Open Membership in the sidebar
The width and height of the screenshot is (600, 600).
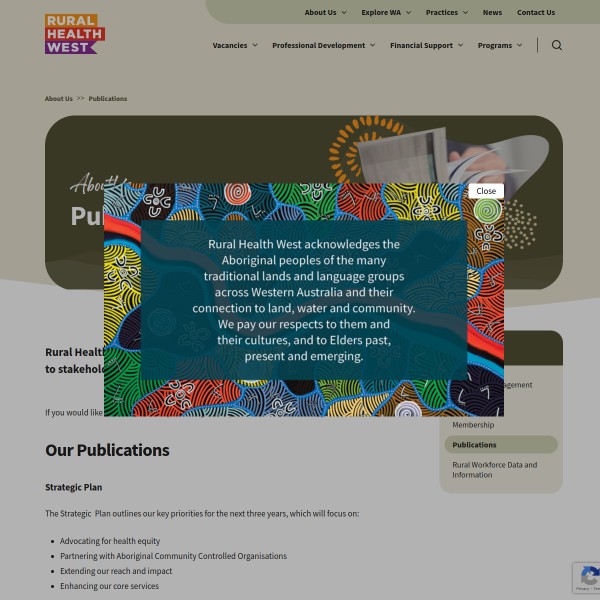(473, 425)
